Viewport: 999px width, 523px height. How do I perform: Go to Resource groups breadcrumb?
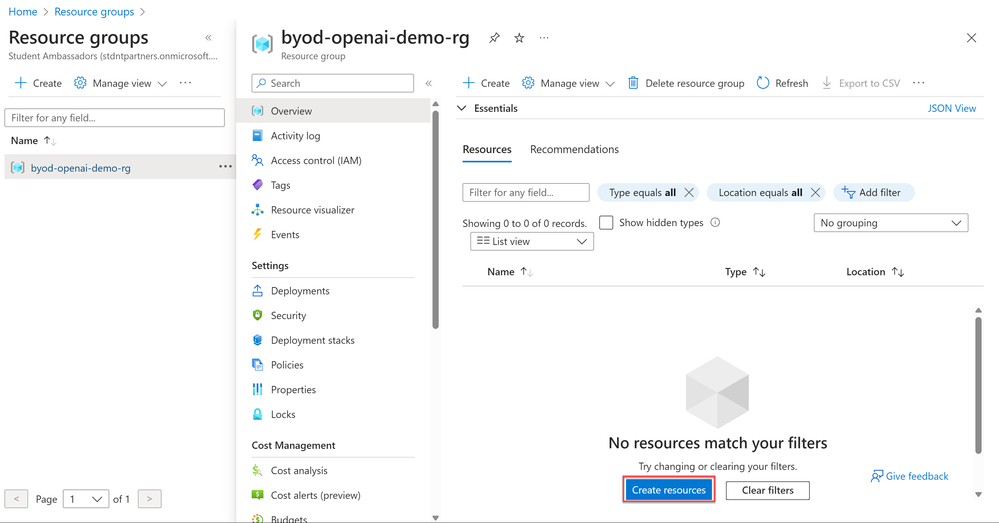[x=94, y=12]
